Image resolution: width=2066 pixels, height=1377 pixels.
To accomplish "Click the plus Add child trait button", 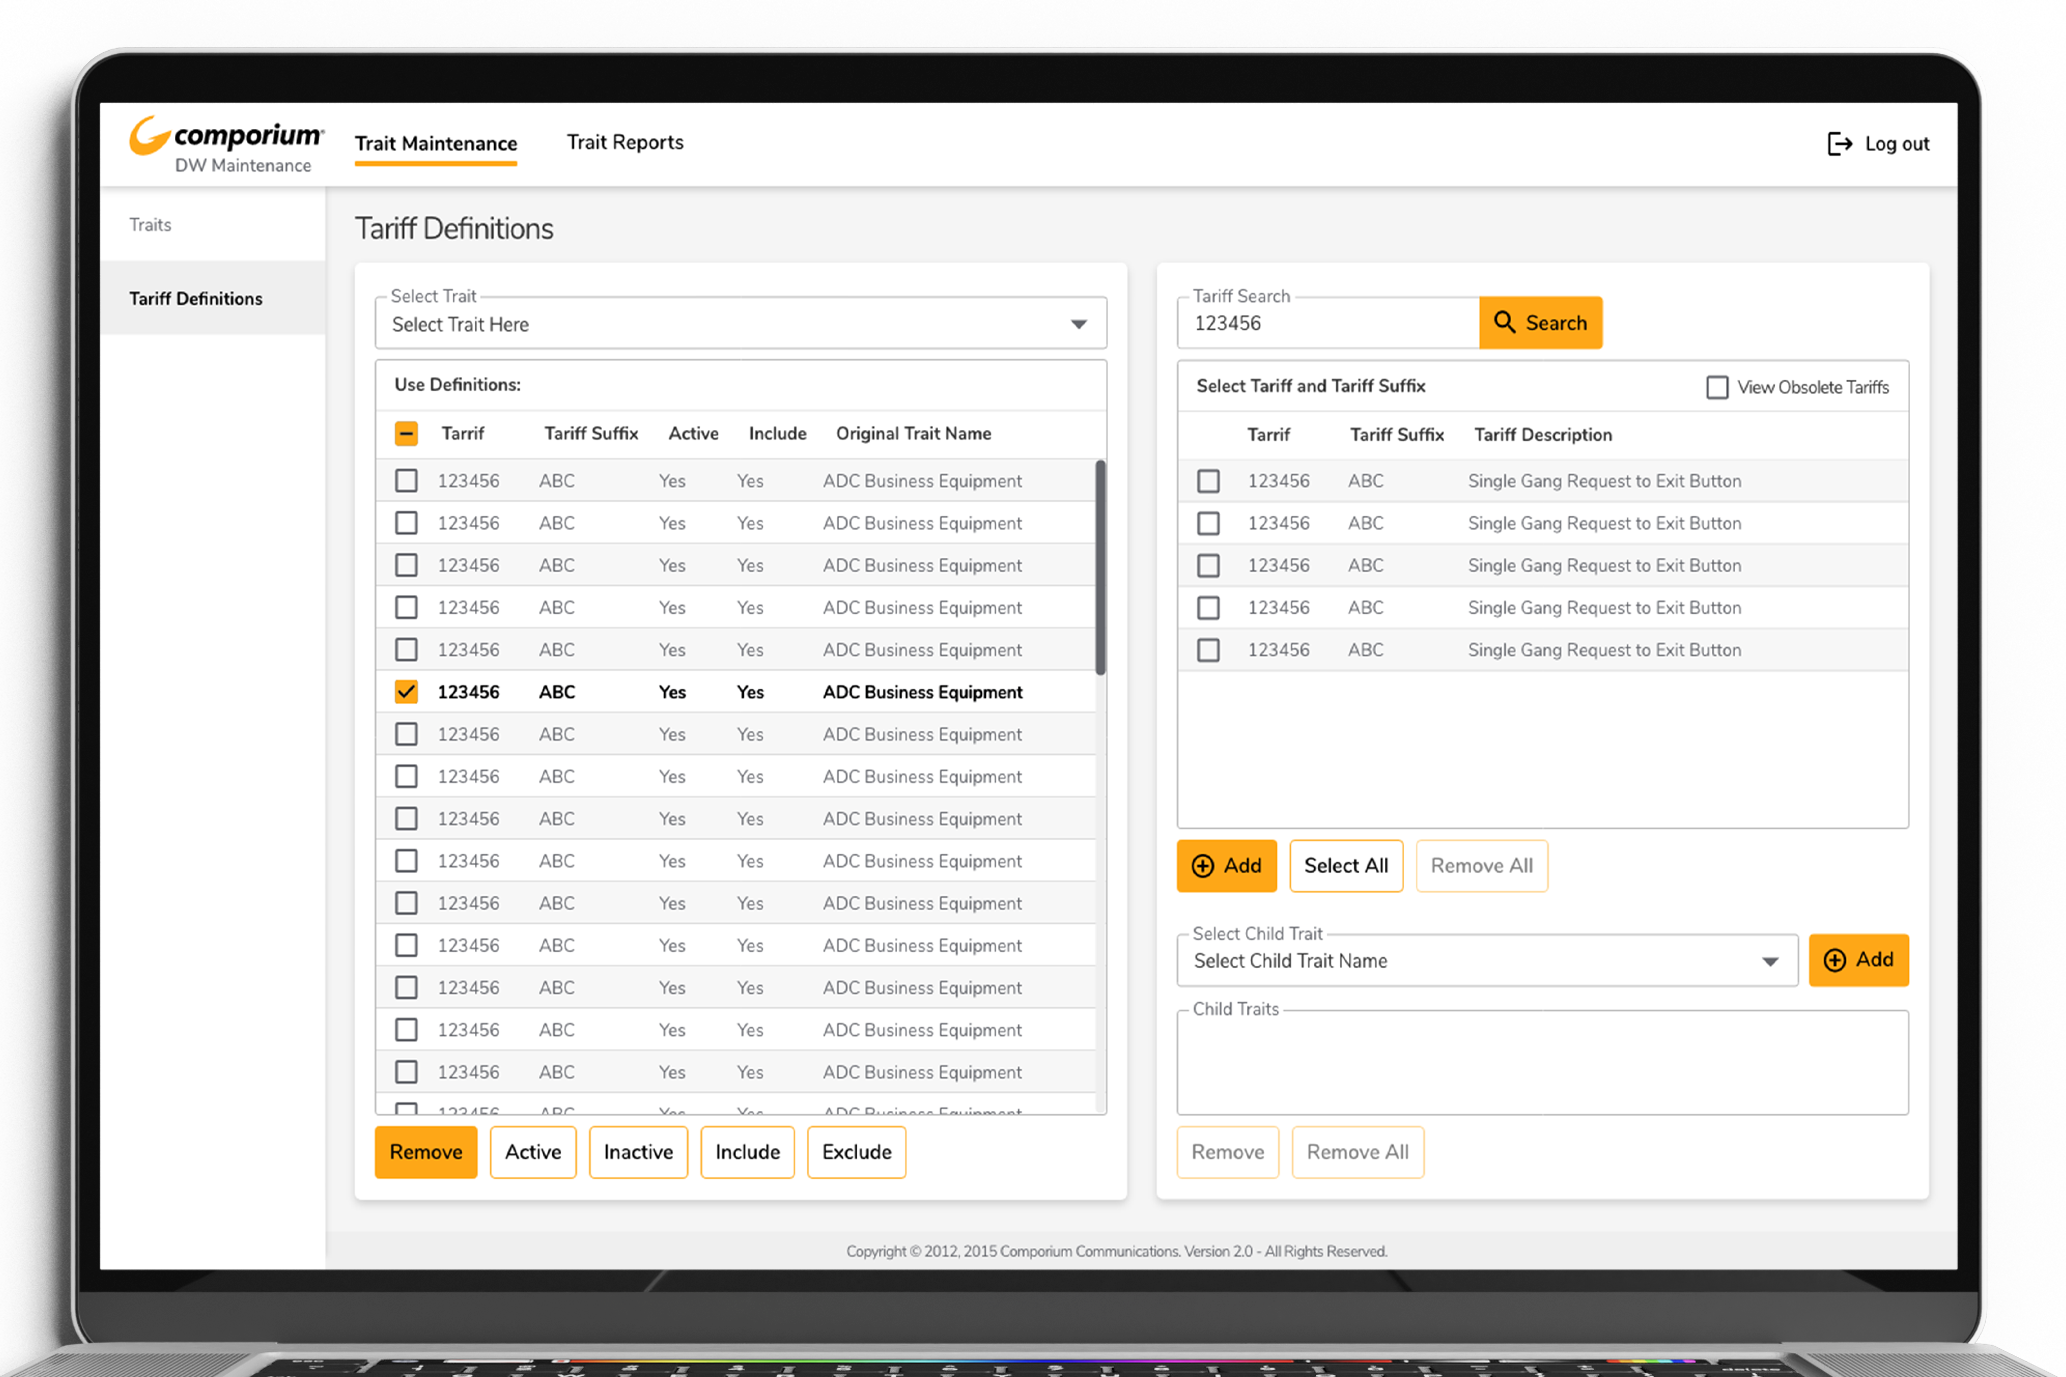I will [1858, 960].
